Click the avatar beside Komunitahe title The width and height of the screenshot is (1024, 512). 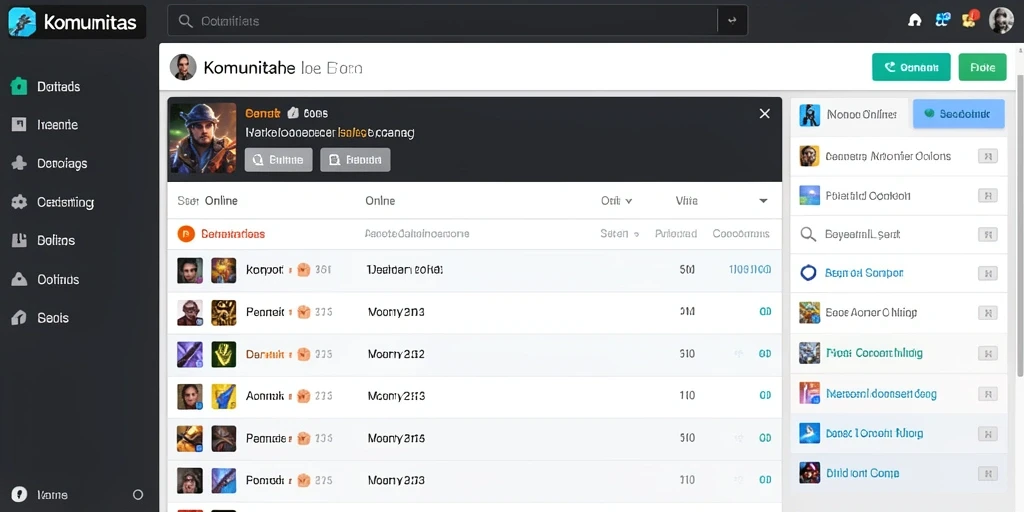pyautogui.click(x=183, y=67)
